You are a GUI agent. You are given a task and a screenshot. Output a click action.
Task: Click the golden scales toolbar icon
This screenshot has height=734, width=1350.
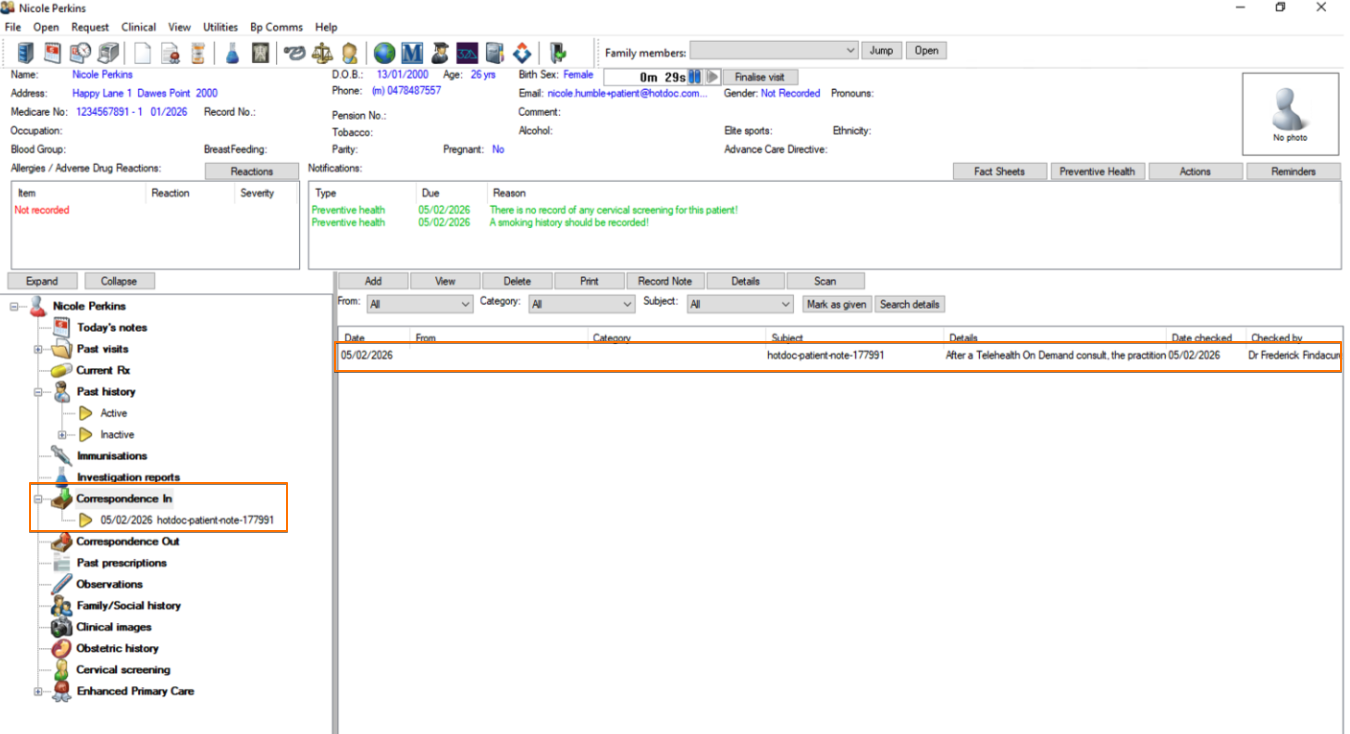[x=322, y=51]
